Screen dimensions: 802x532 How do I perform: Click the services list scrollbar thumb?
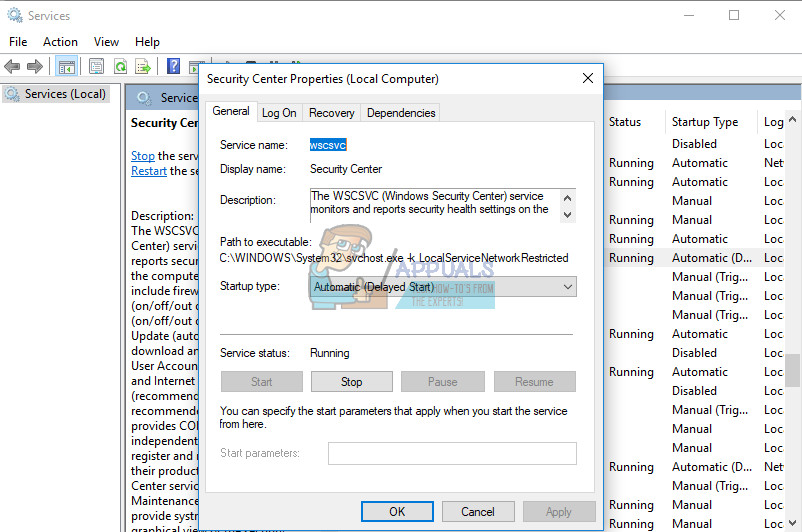click(793, 370)
